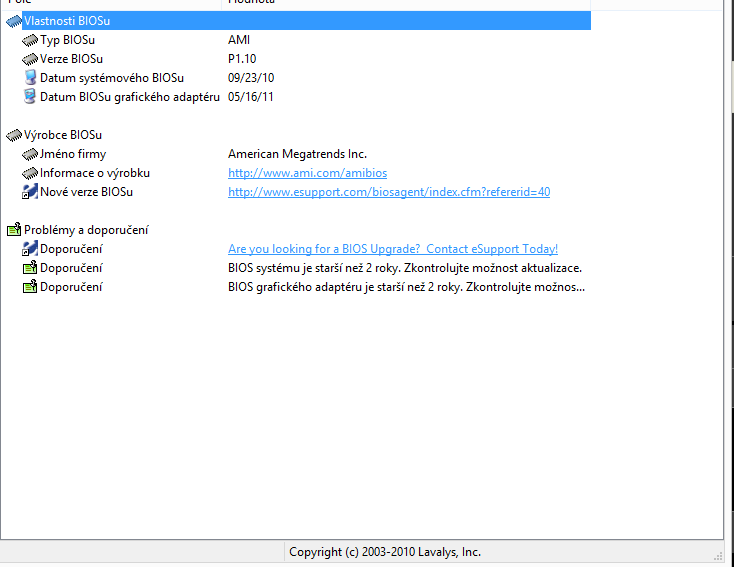Click the icon next to Informace o výrobku

[x=30, y=173]
